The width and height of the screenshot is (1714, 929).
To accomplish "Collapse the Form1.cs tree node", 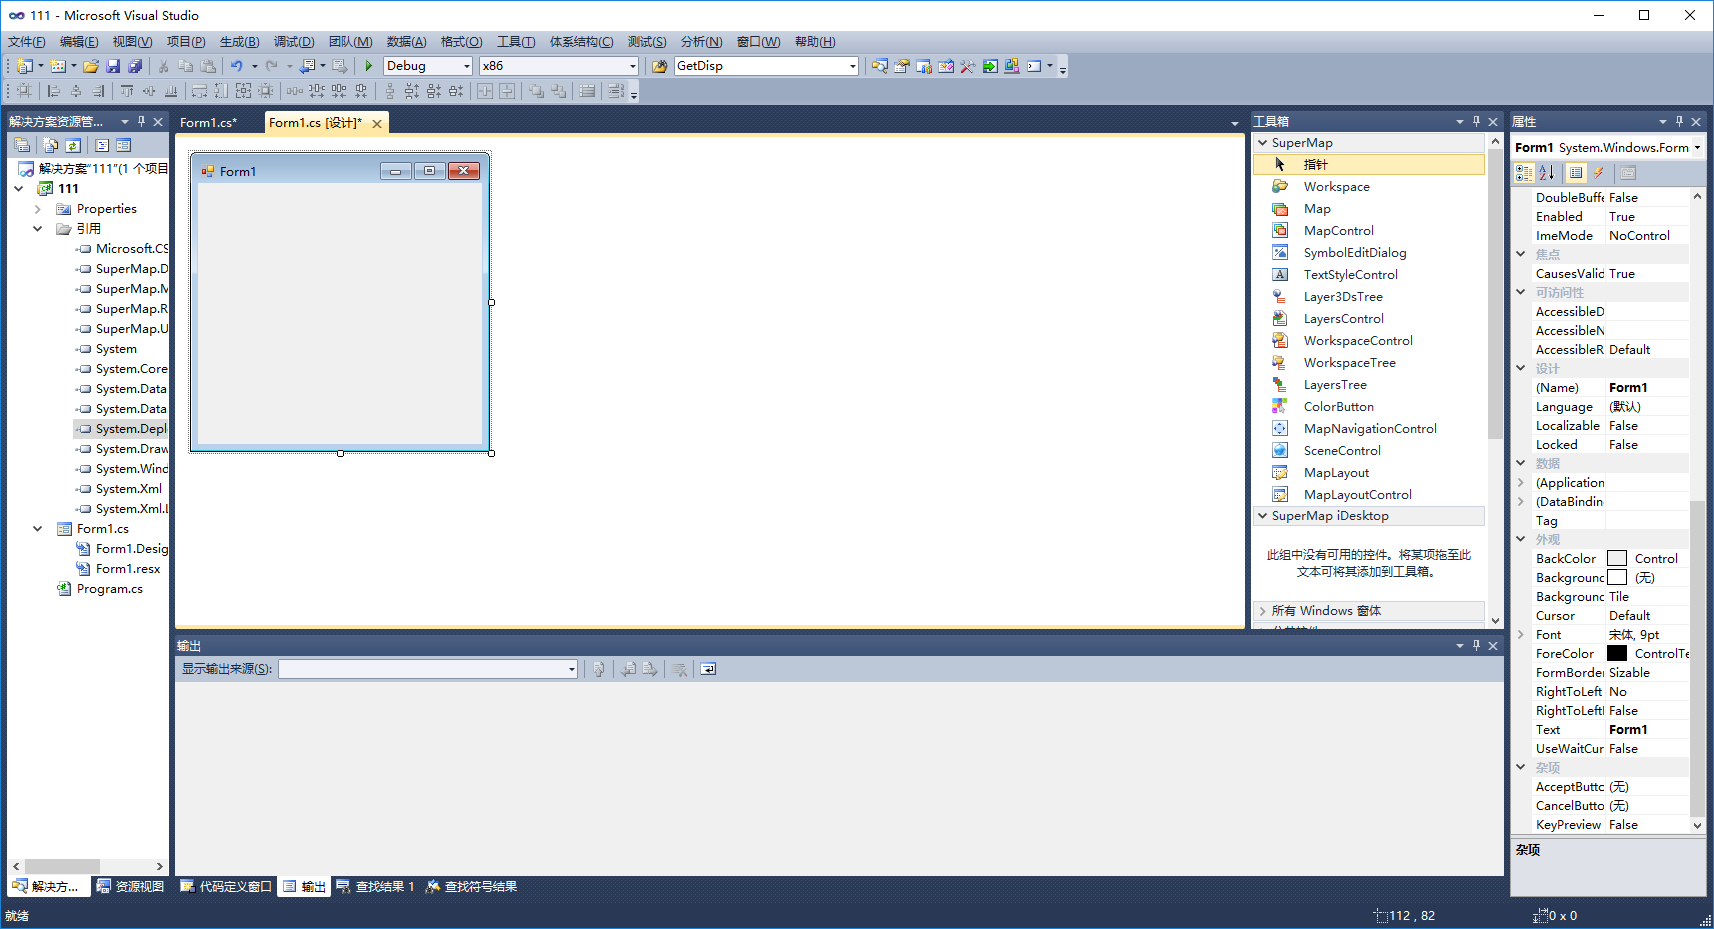I will tap(38, 529).
